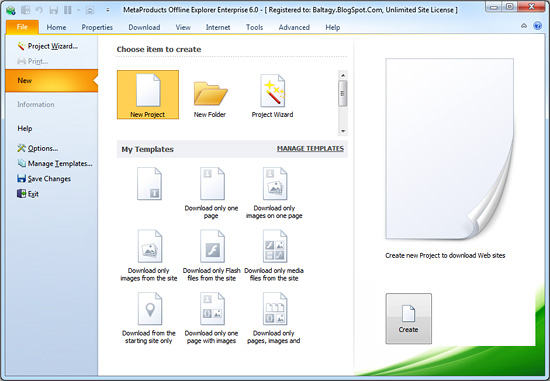This screenshot has width=550, height=381.
Task: Select 'Download only Flash files from the site' template
Action: pos(212,255)
